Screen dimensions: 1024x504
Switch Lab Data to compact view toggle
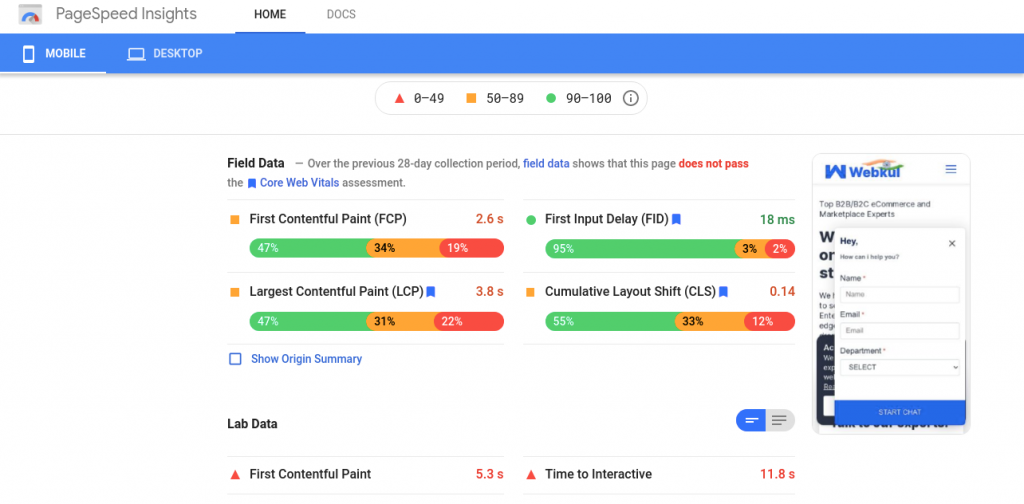point(751,420)
